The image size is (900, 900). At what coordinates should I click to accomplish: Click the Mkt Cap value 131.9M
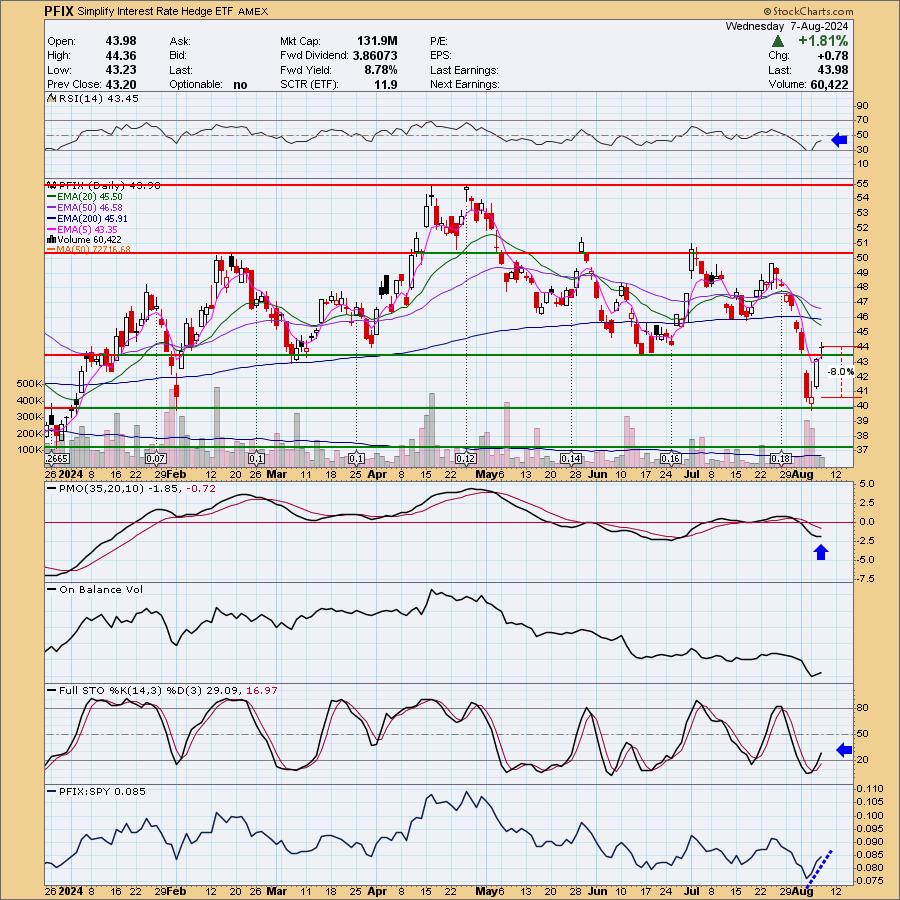click(x=377, y=41)
